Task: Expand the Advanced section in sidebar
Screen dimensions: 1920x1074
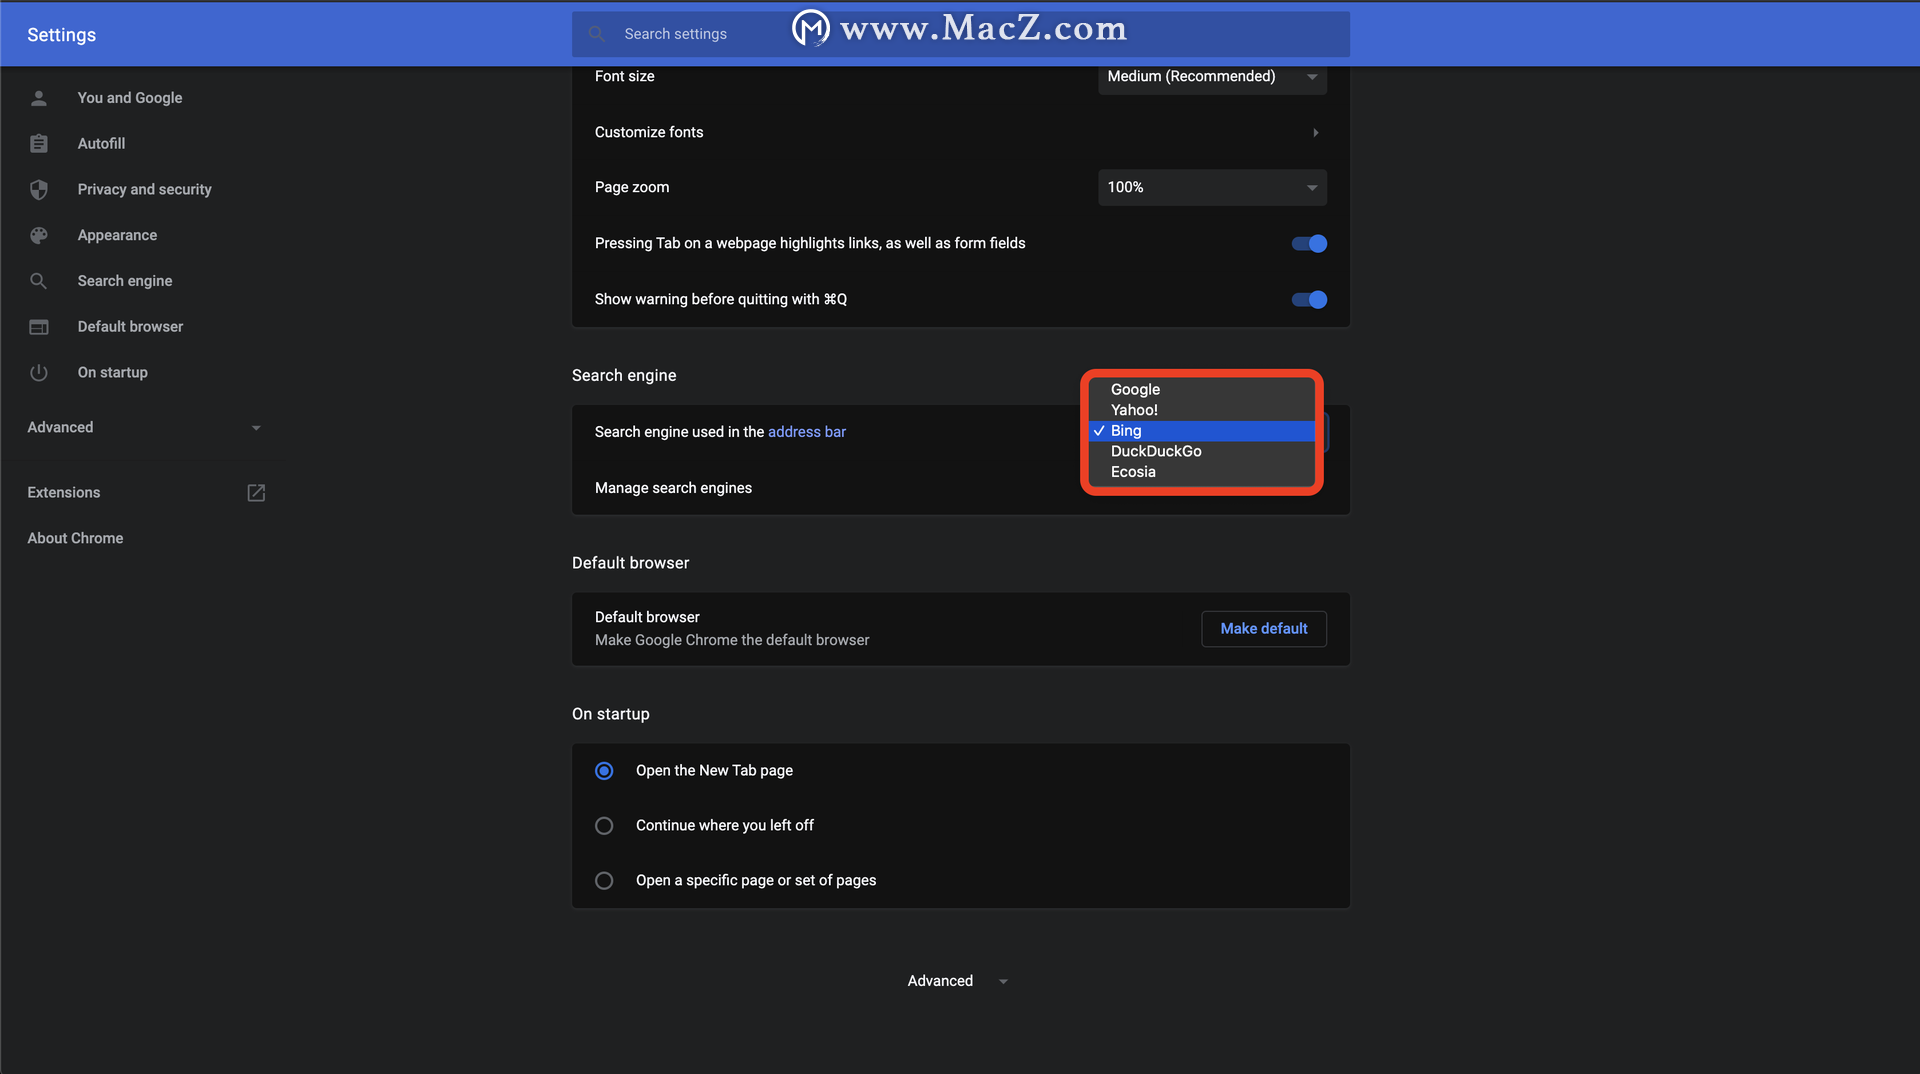Action: point(145,428)
